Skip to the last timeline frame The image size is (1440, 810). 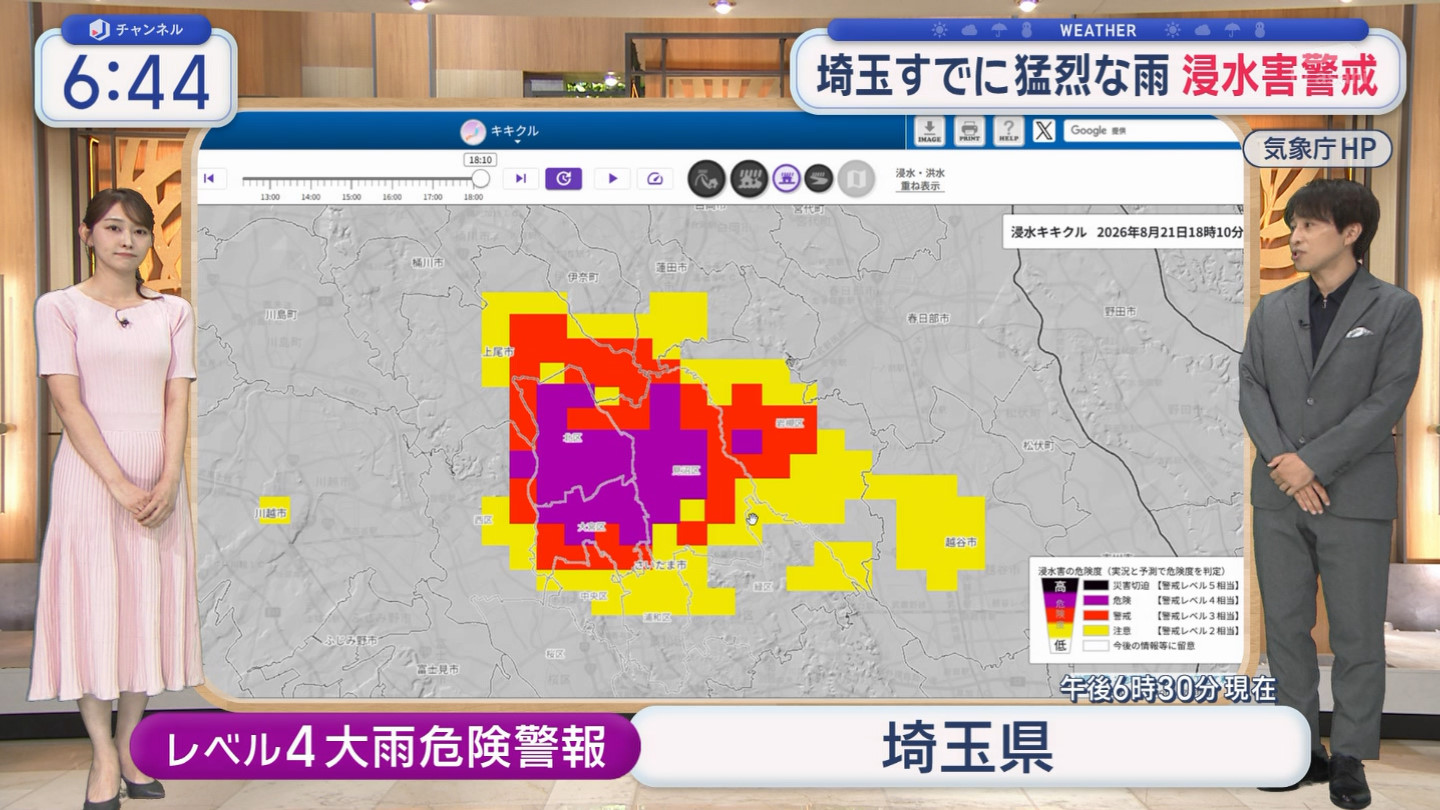click(x=520, y=179)
